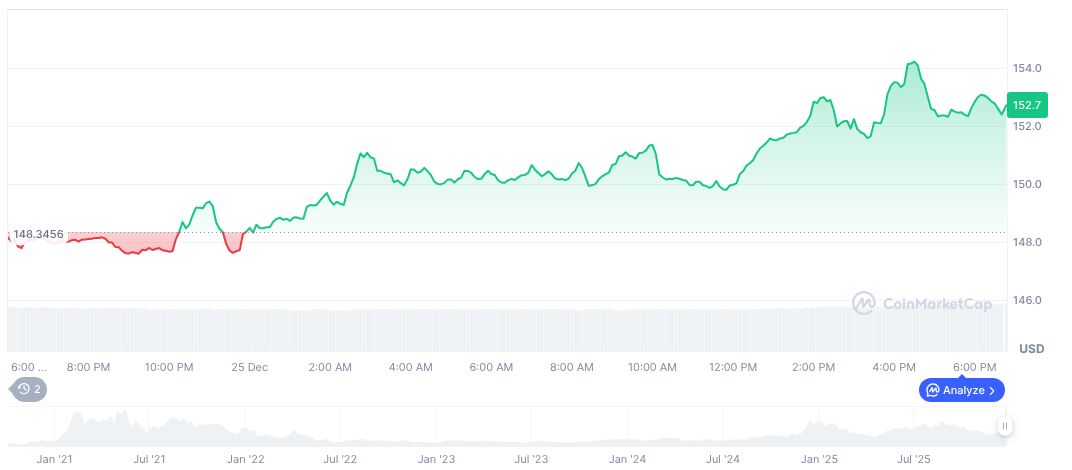This screenshot has height=470, width=1072.
Task: Click the 150.0 price axis label
Action: coord(1027,184)
